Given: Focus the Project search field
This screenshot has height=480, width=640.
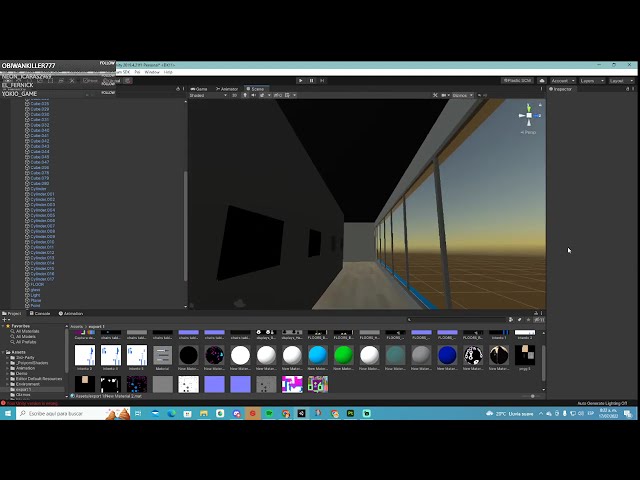Looking at the screenshot, I should tap(456, 320).
